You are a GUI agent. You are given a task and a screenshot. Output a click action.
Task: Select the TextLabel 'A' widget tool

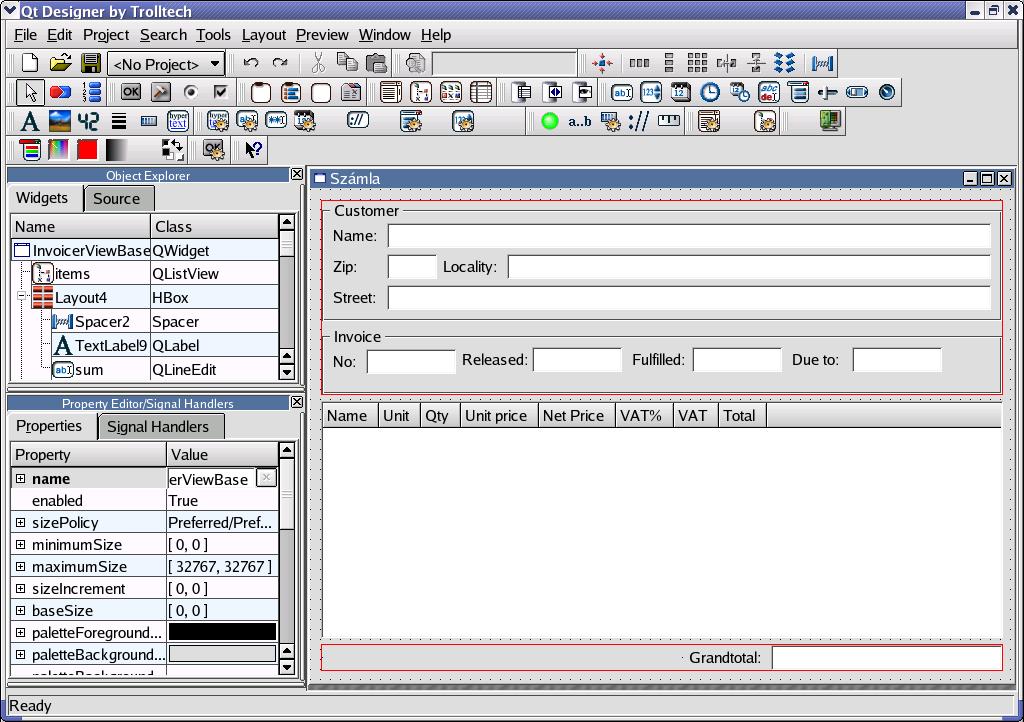pyautogui.click(x=29, y=121)
